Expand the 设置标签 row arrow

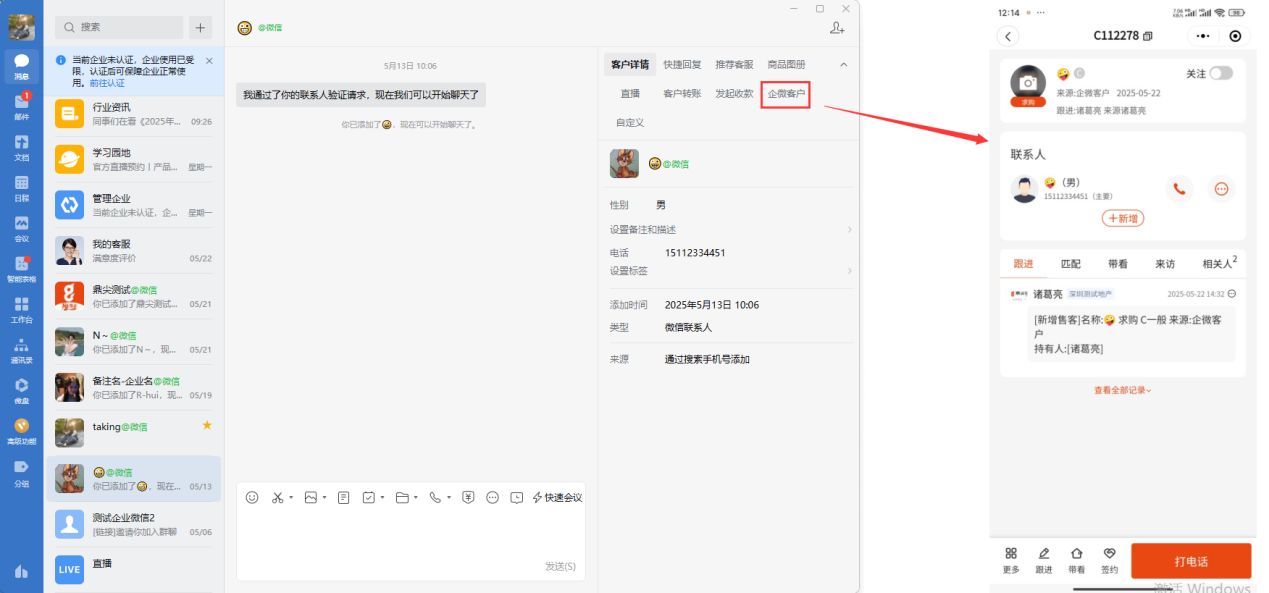coord(849,271)
